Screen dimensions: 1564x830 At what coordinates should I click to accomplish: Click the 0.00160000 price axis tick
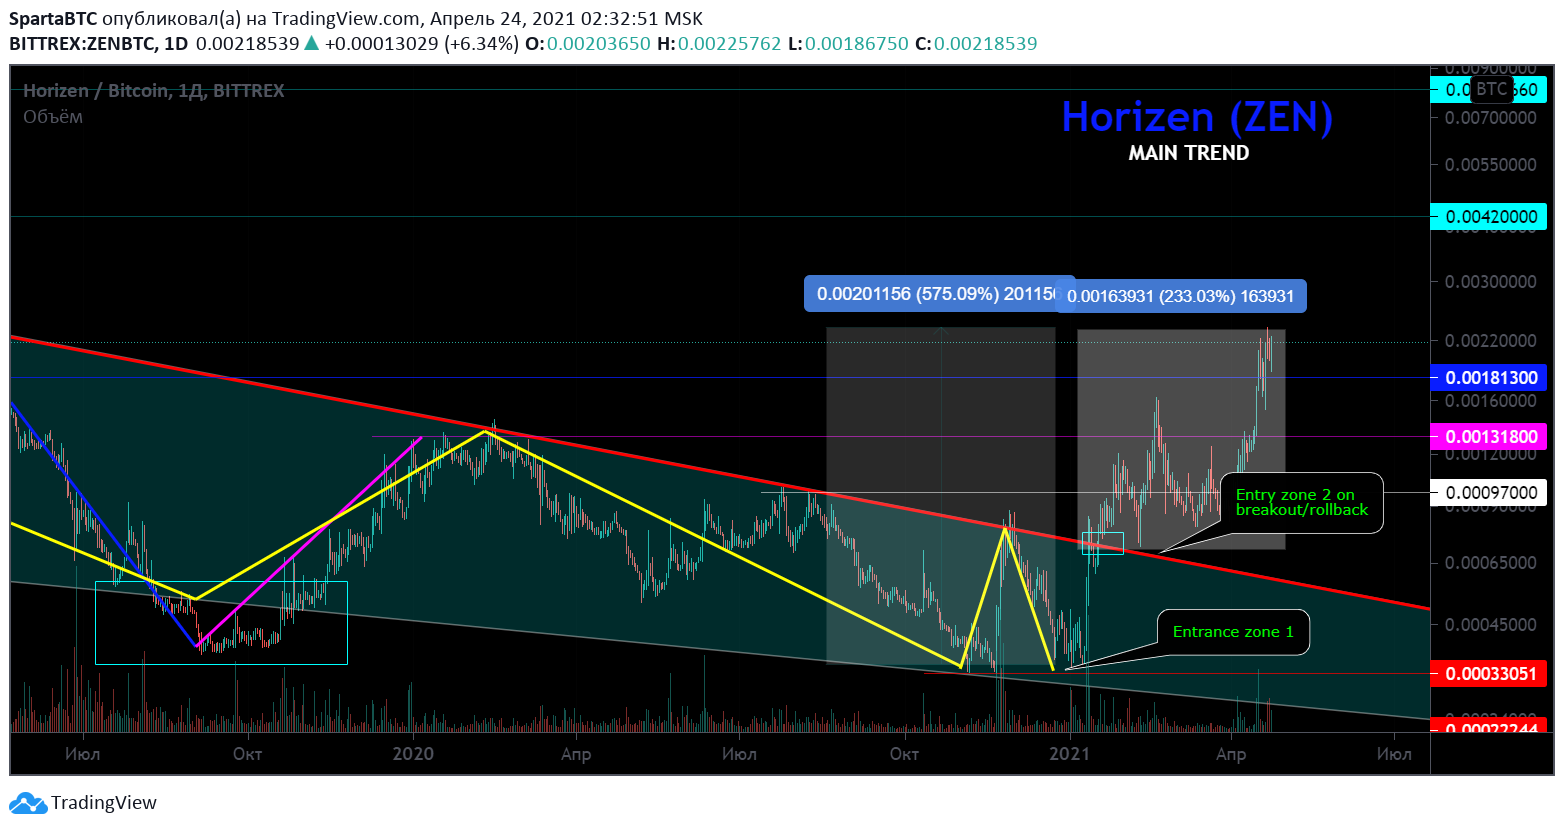[1491, 401]
